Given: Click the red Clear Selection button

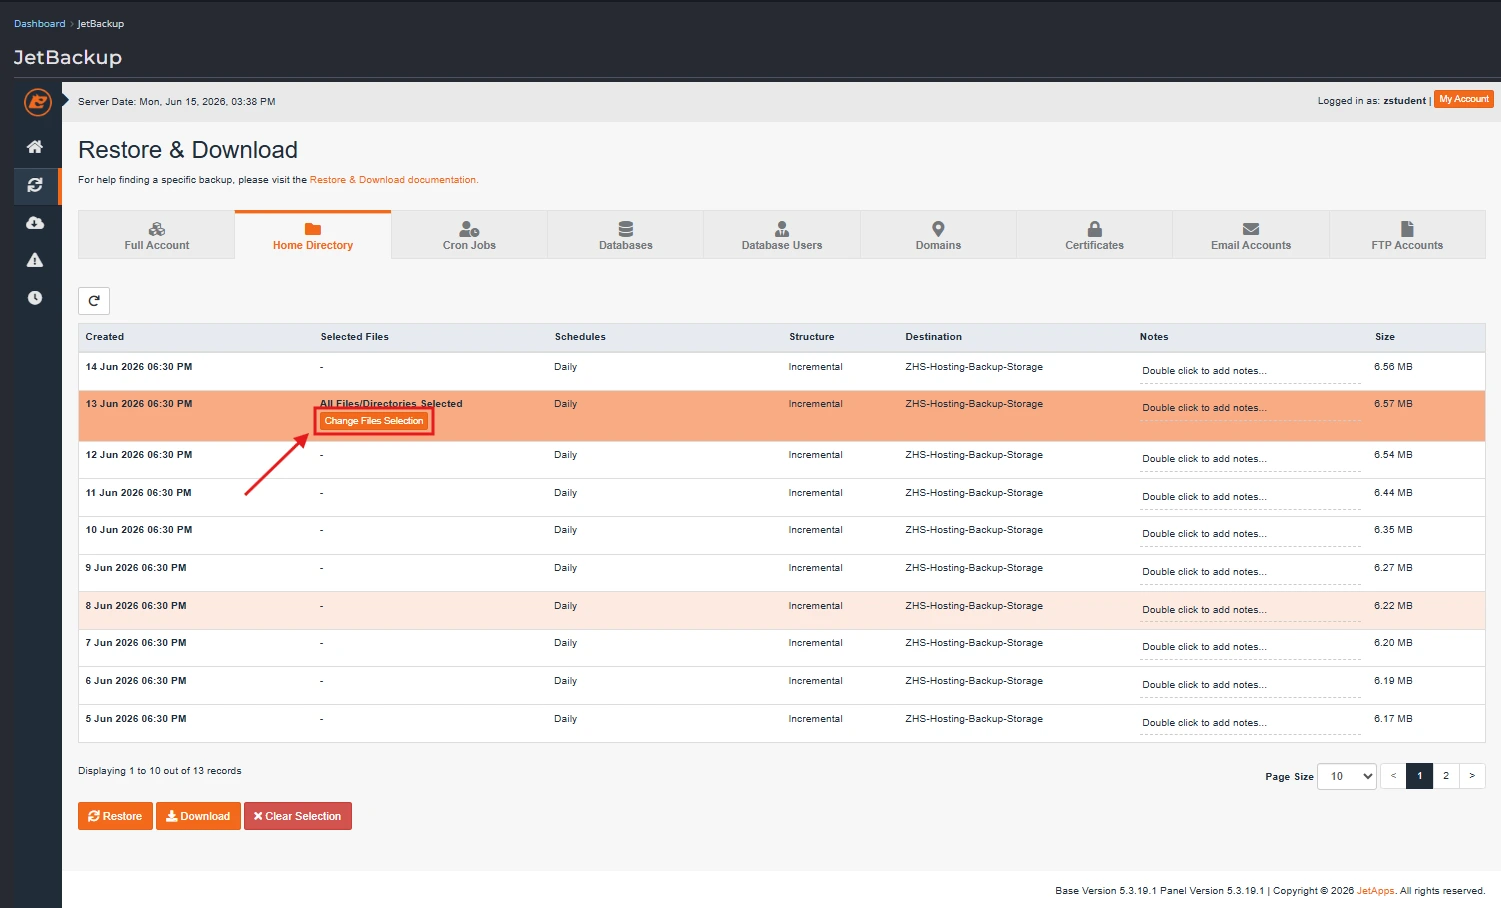Looking at the screenshot, I should [x=298, y=816].
